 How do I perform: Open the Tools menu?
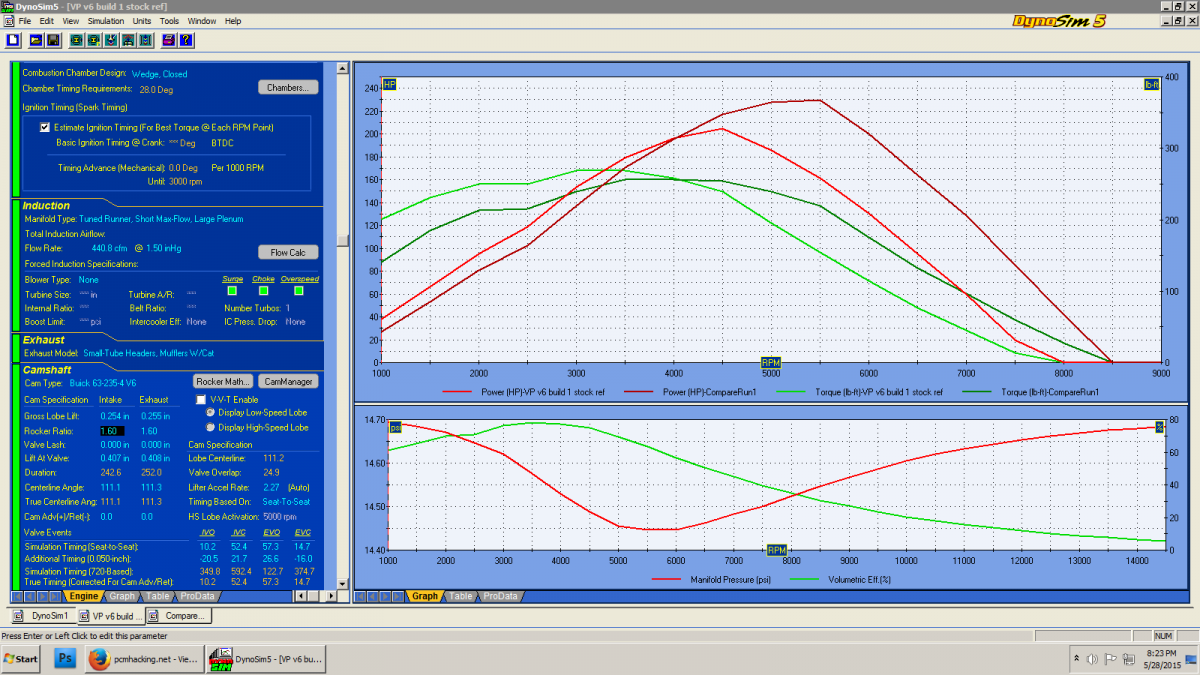click(x=170, y=20)
